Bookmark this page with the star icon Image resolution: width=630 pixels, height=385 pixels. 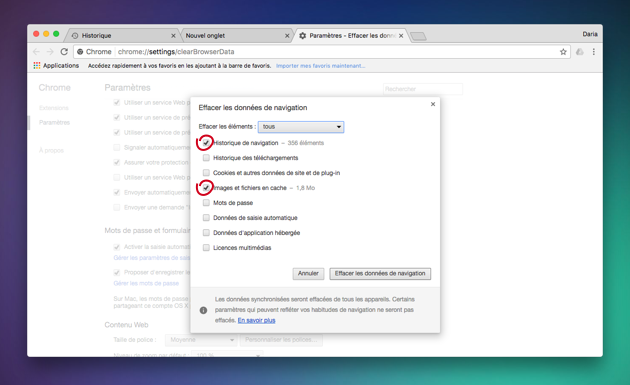(563, 52)
